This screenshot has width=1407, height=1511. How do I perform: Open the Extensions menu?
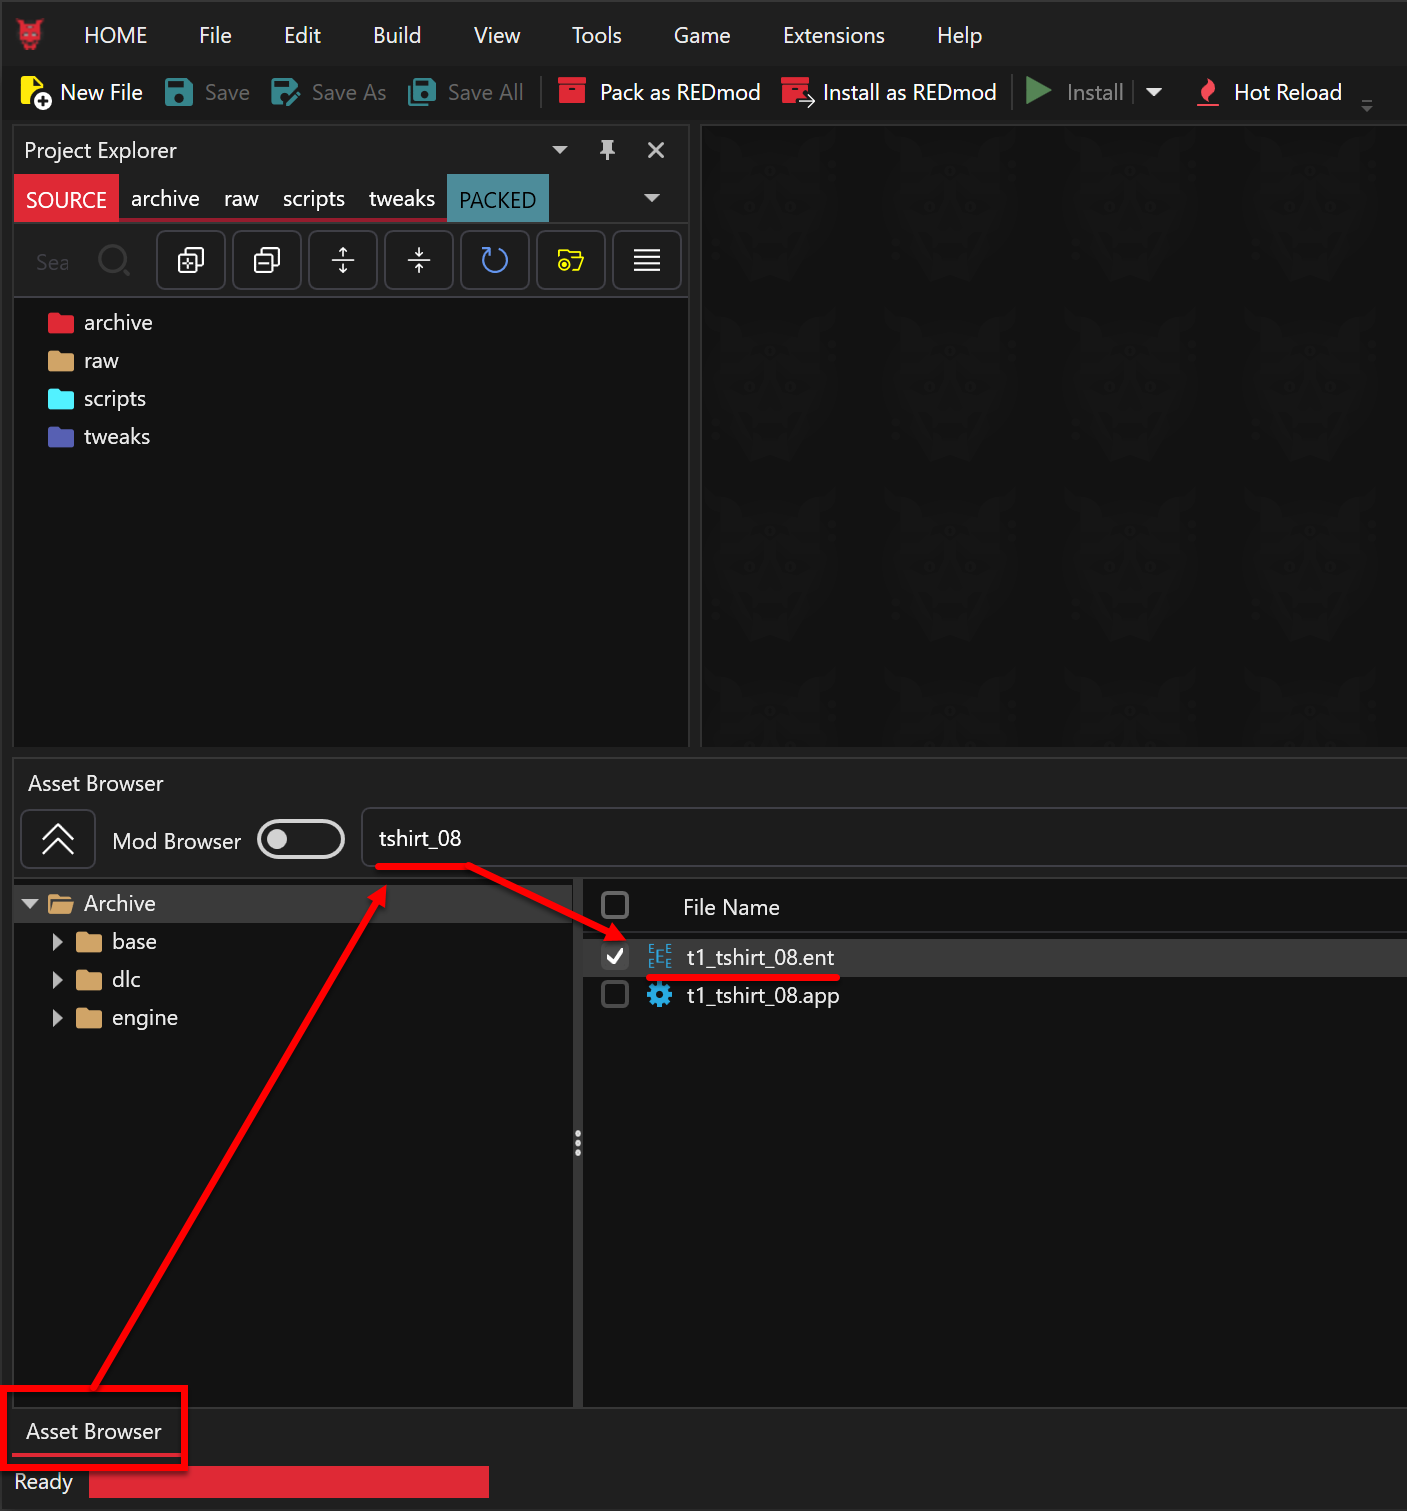[x=834, y=35]
